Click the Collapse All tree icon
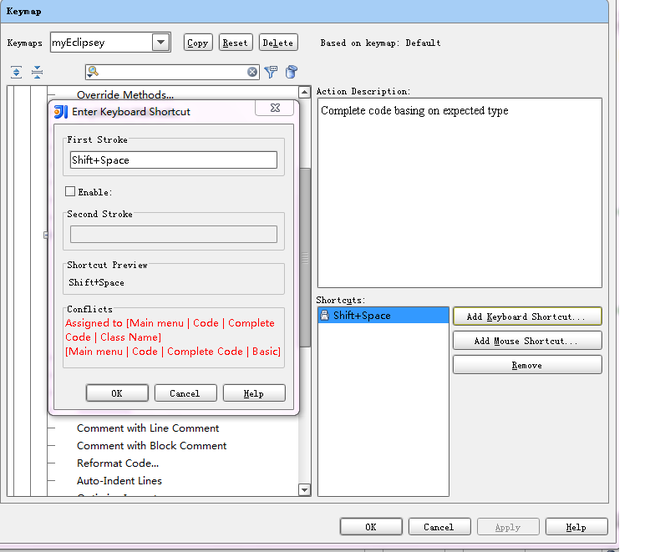 click(x=37, y=72)
